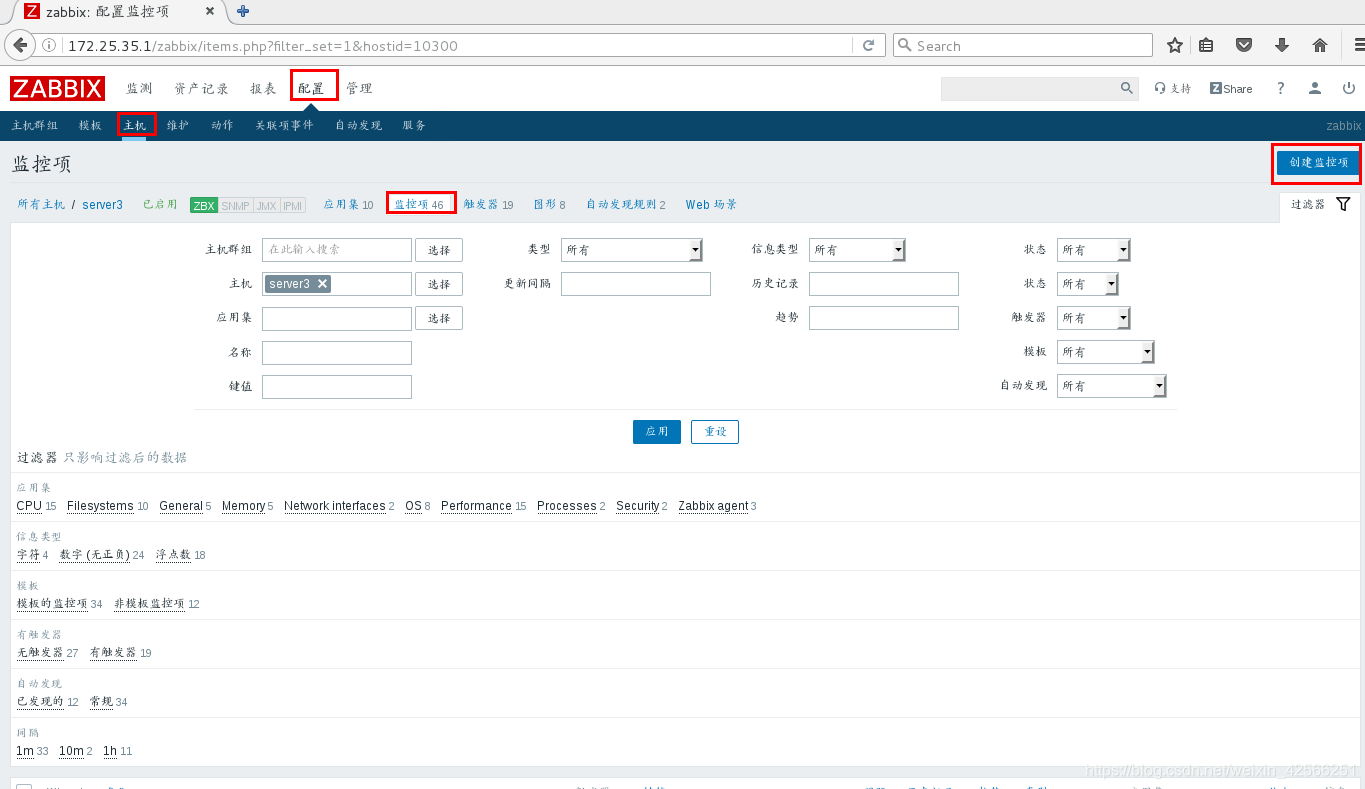1365x789 pixels.
Task: Click the 重设 filter button
Action: 715,432
